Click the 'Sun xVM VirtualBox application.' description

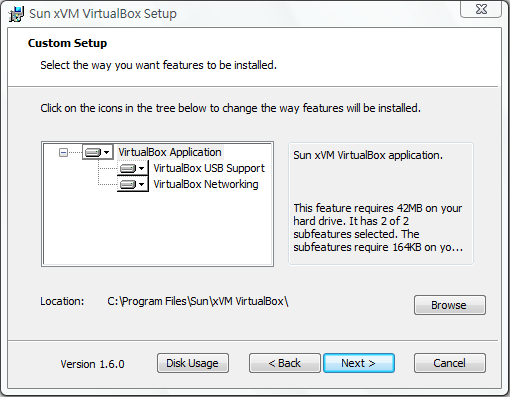[x=368, y=155]
